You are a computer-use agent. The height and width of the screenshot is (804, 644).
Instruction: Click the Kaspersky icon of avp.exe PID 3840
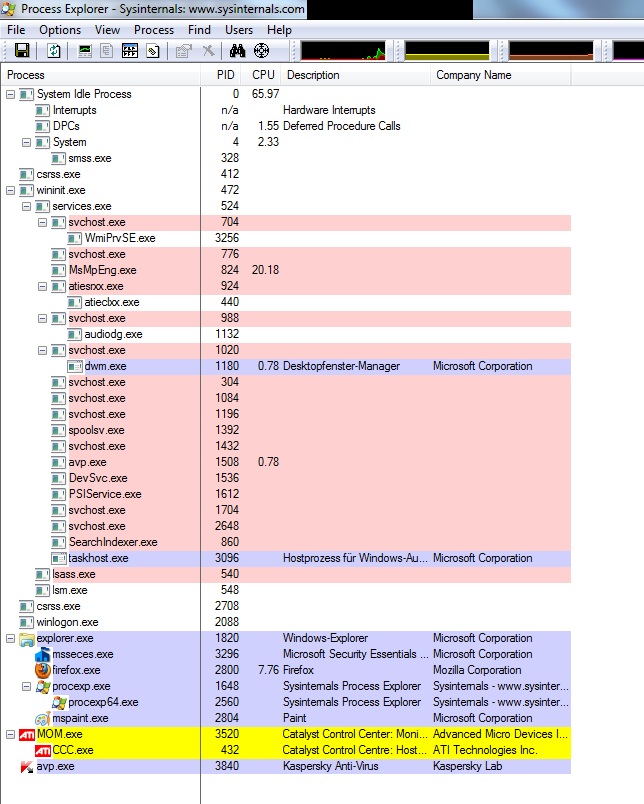27,767
